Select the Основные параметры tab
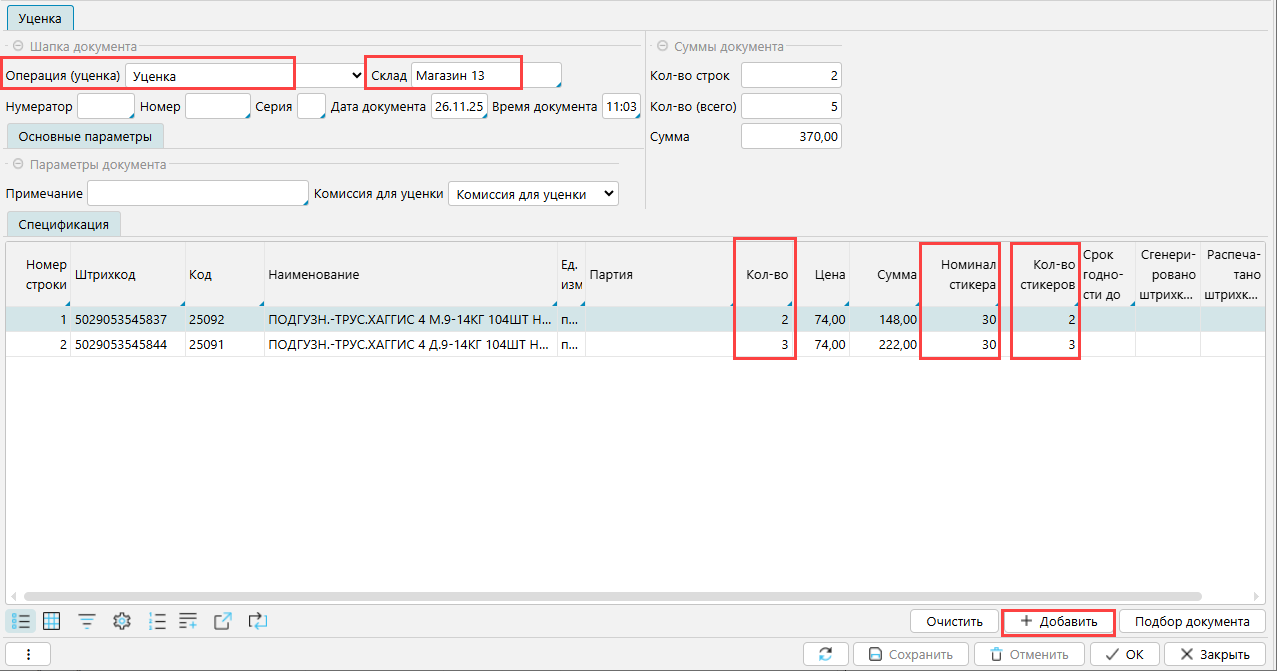This screenshot has height=671, width=1277. tap(85, 136)
